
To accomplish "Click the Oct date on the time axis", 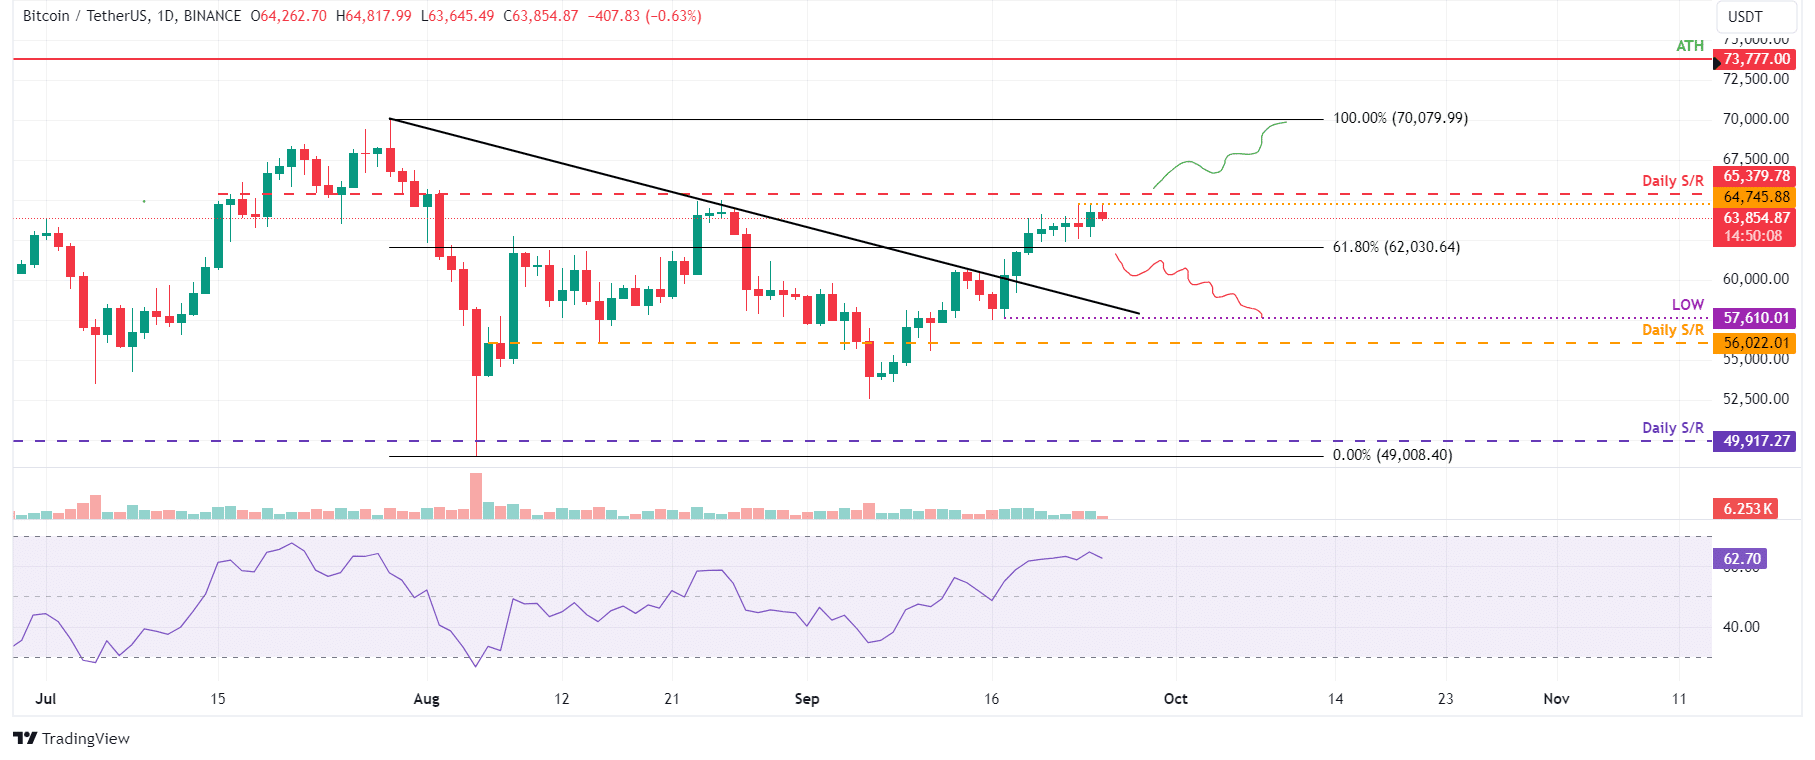I will [x=1176, y=698].
